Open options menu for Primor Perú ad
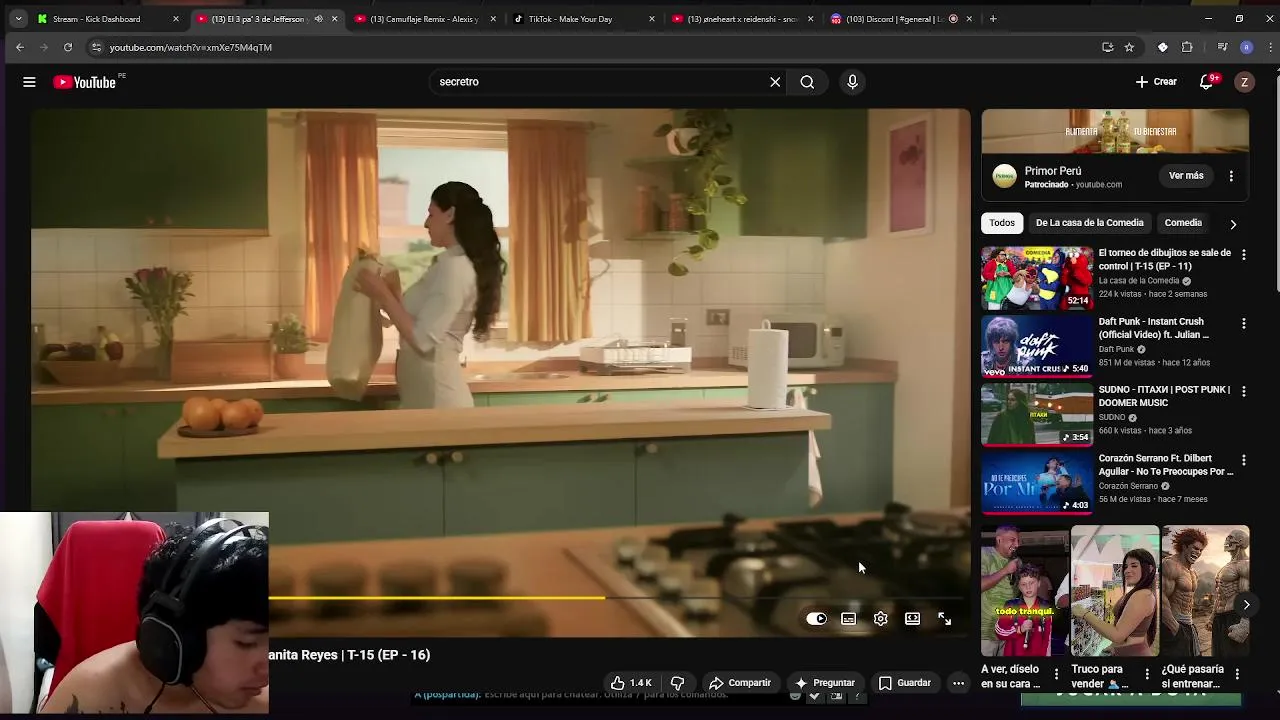The height and width of the screenshot is (720, 1280). pos(1231,176)
